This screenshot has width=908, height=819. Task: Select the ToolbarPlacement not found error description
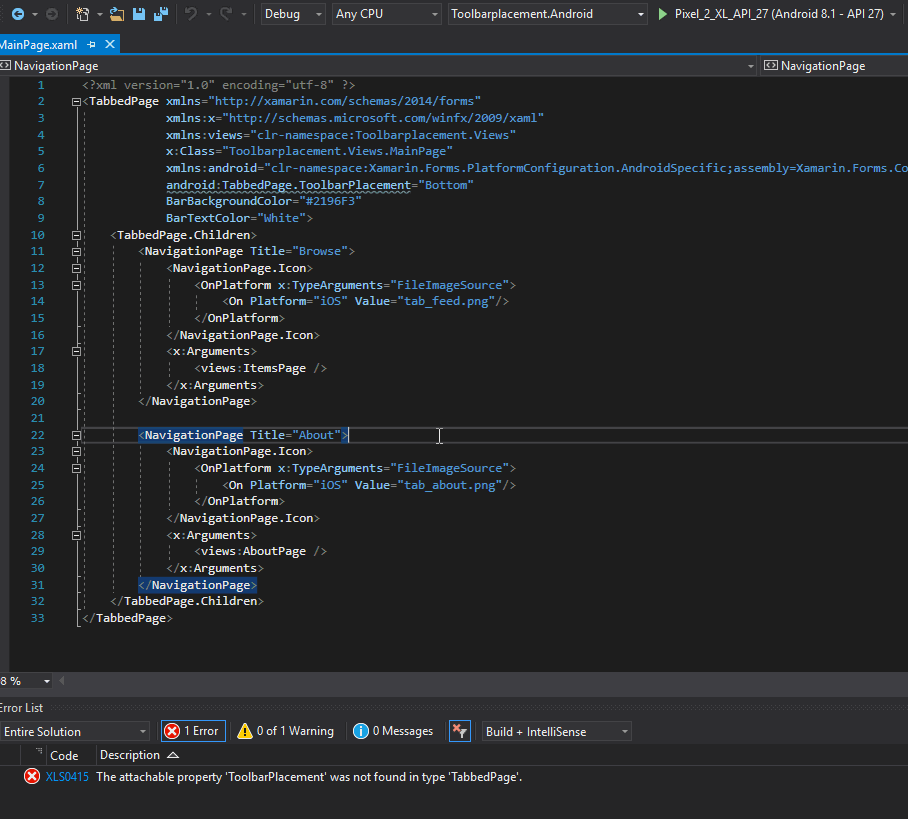(x=309, y=777)
